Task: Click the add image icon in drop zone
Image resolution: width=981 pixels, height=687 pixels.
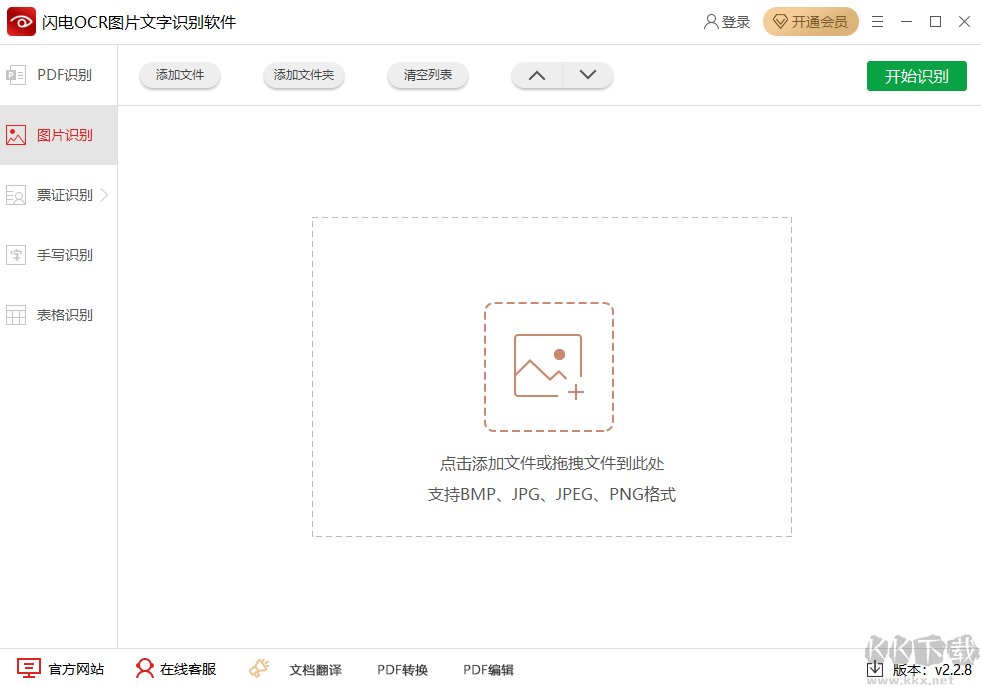Action: pos(548,367)
